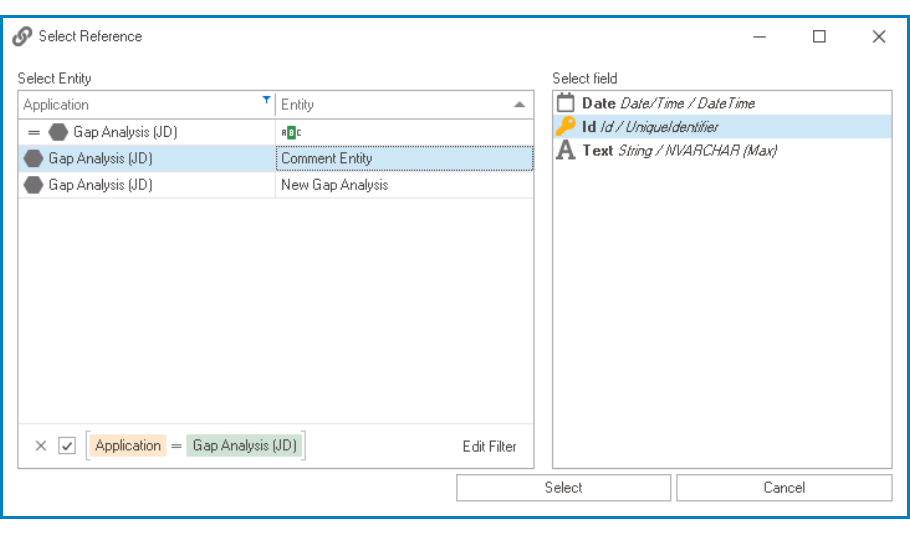
Task: Select the New Gap Analysis entity
Action: [405, 185]
